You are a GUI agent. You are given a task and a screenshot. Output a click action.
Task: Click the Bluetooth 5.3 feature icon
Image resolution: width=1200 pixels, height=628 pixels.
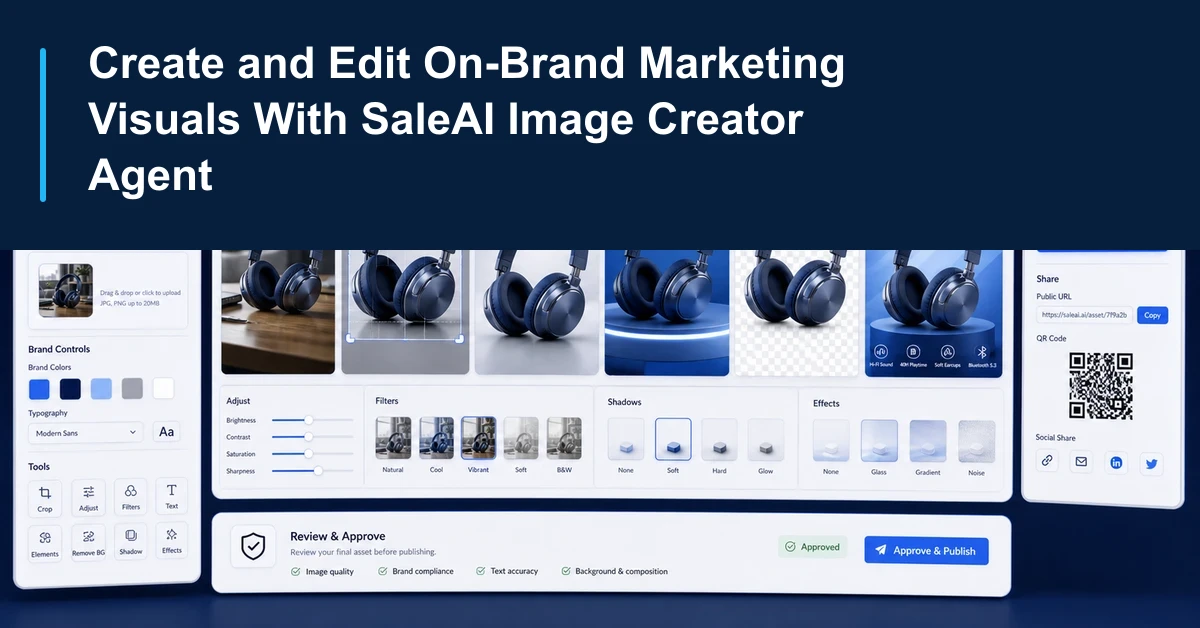982,352
